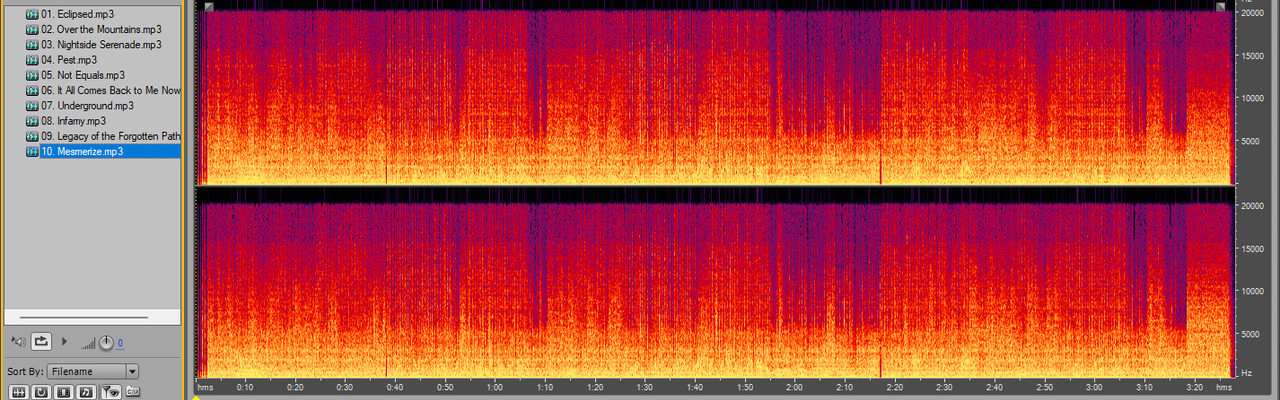Select file 06. It All Comes Back to Me Now

tap(110, 90)
